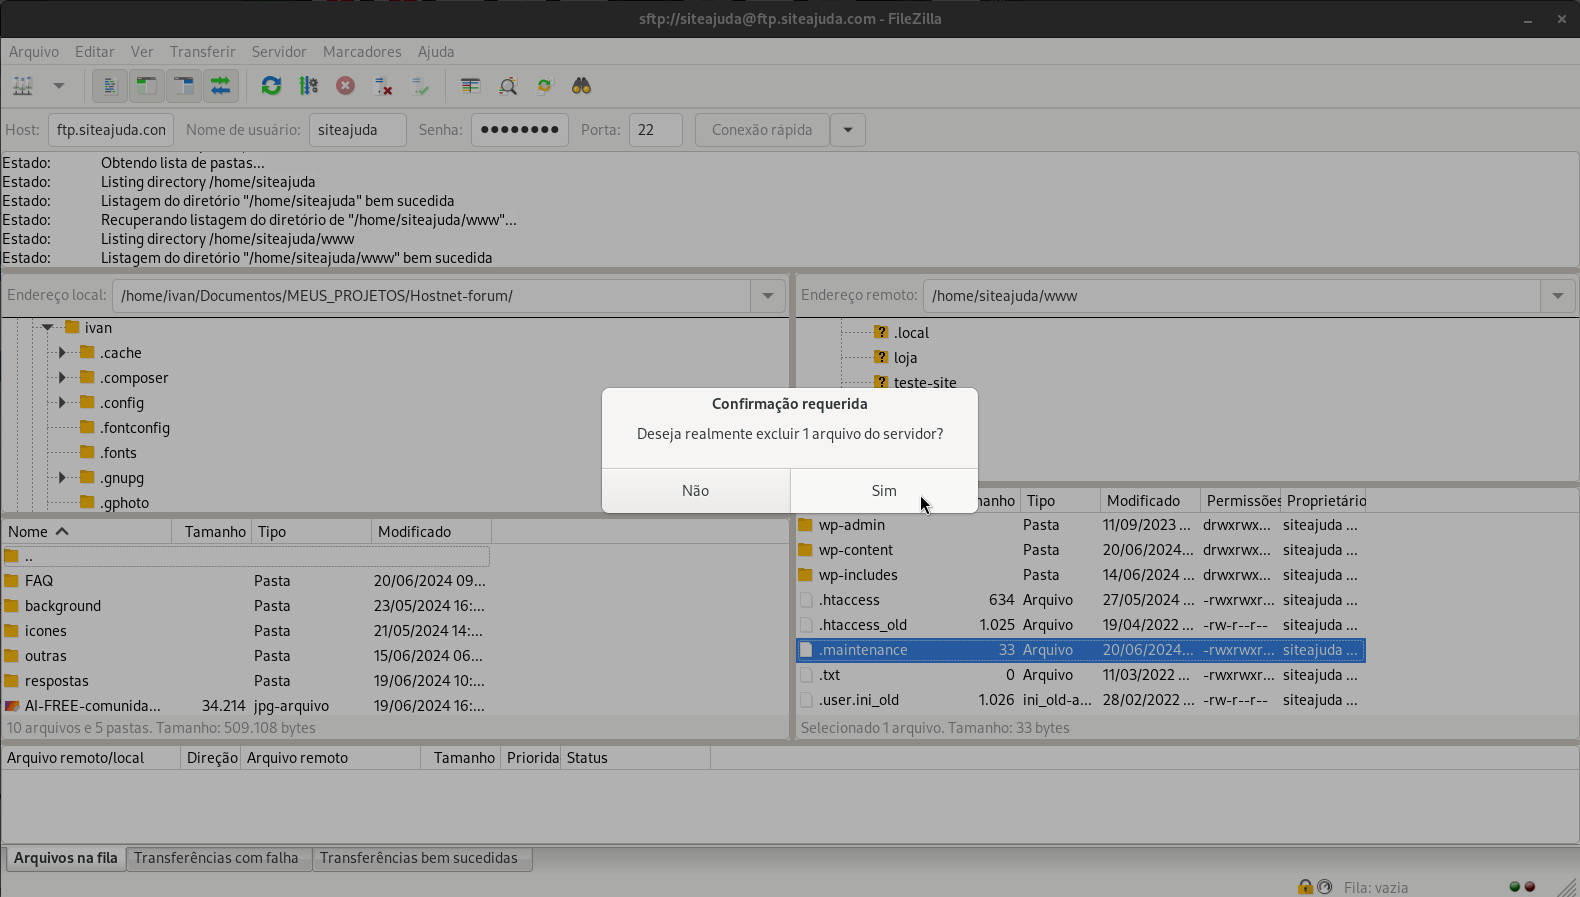1580x897 pixels.
Task: Expand the .config folder node
Action: [x=62, y=402]
